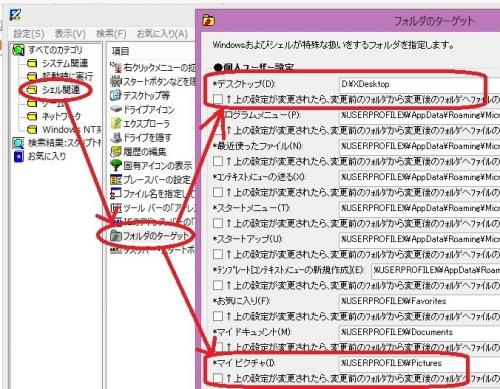Click the マイ ピクチャ(I) Pictures path field

click(419, 363)
